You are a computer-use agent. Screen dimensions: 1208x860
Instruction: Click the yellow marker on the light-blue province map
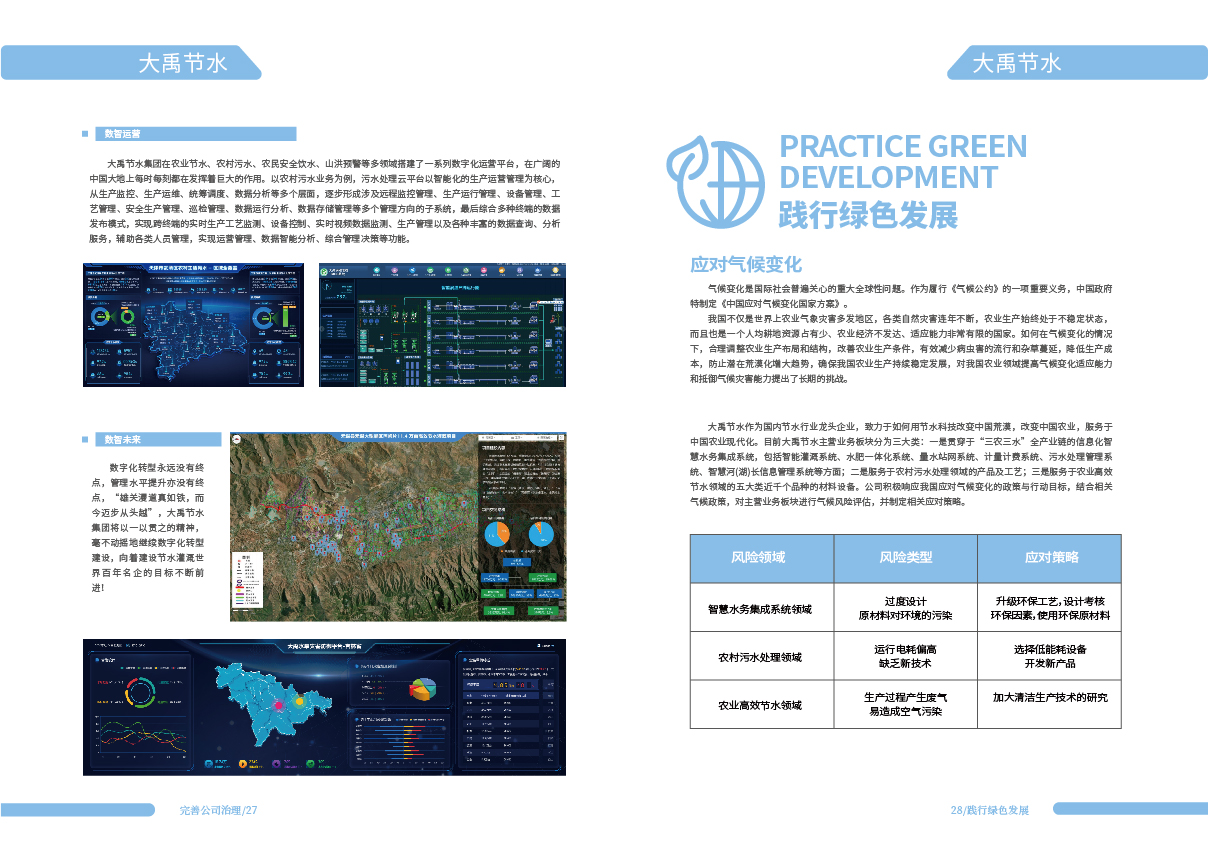pos(298,701)
